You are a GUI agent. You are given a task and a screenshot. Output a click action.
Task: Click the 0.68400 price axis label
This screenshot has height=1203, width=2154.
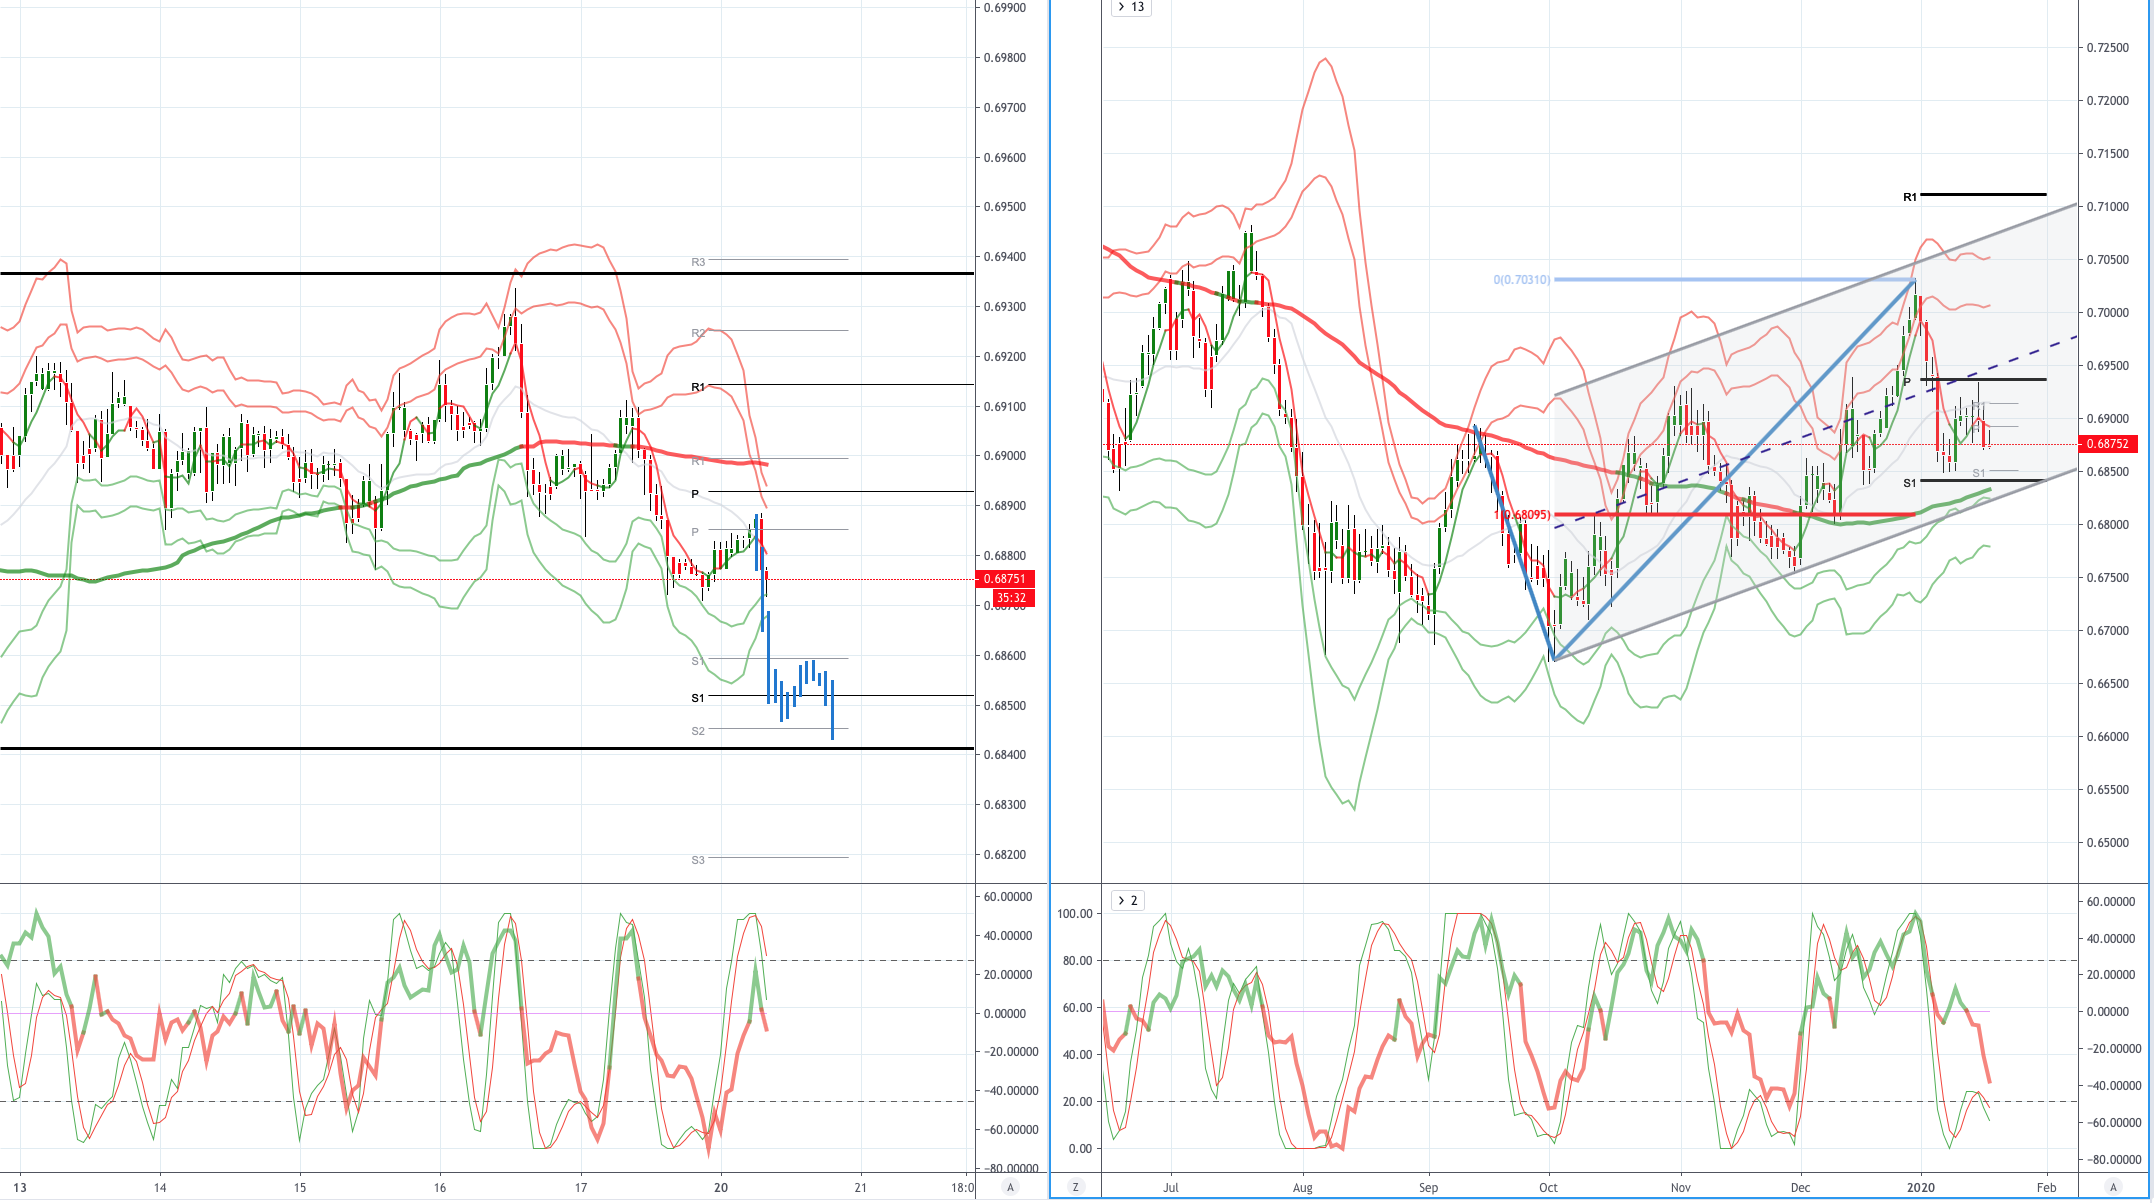pos(1004,755)
